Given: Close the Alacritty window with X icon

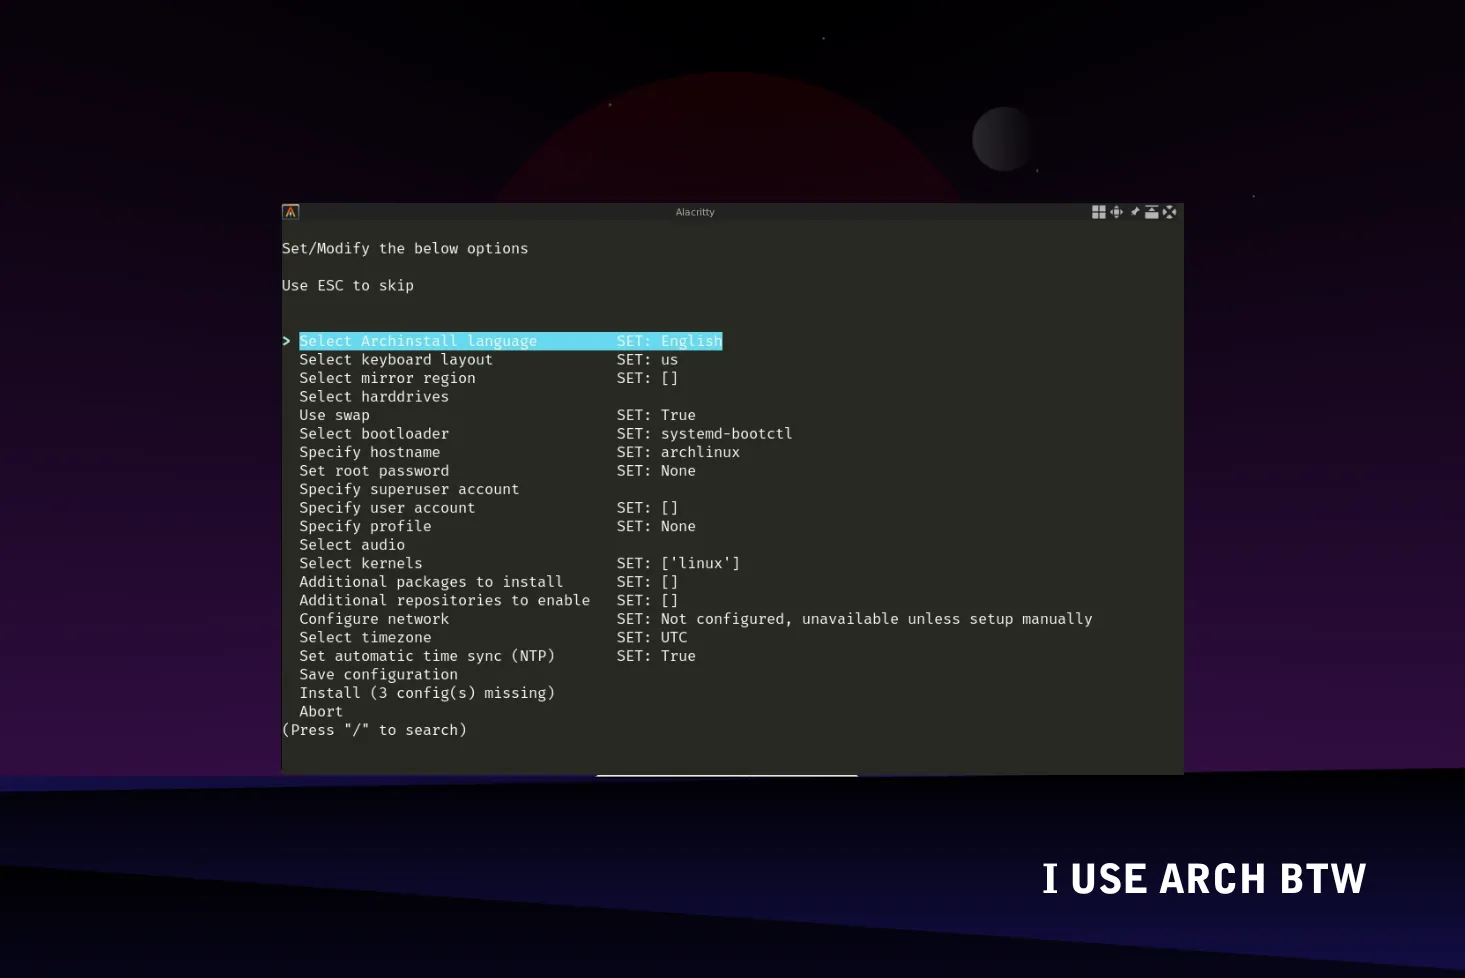Looking at the screenshot, I should [1169, 212].
